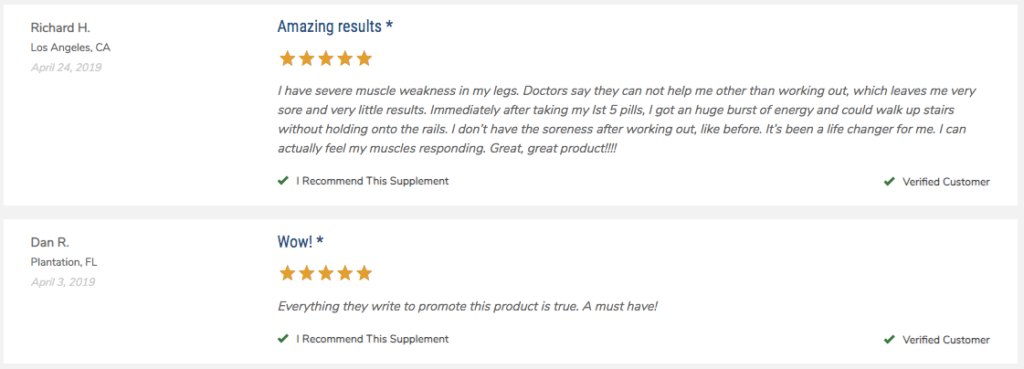Screen dimensions: 1024x369
Task: Click the April 3, 2019 review date
Action: 63,282
